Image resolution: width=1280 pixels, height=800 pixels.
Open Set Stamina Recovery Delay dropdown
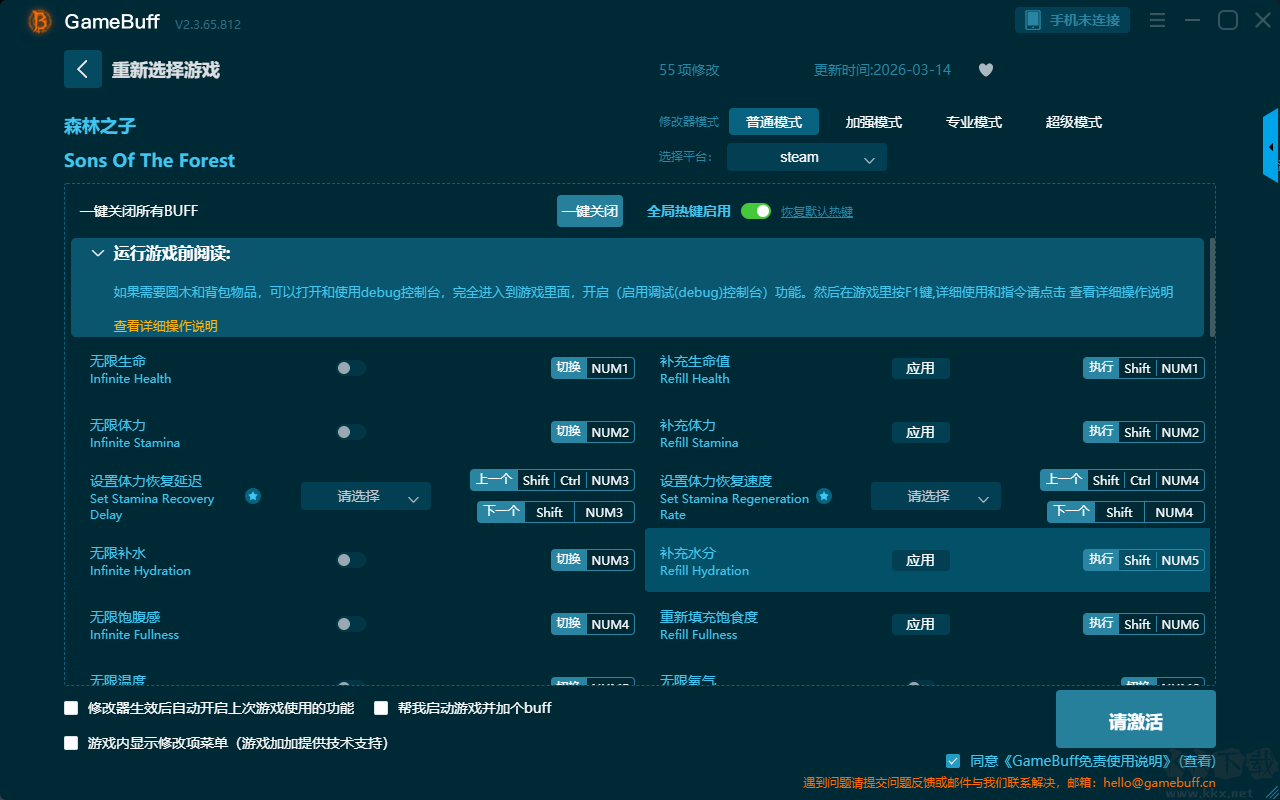pos(366,496)
